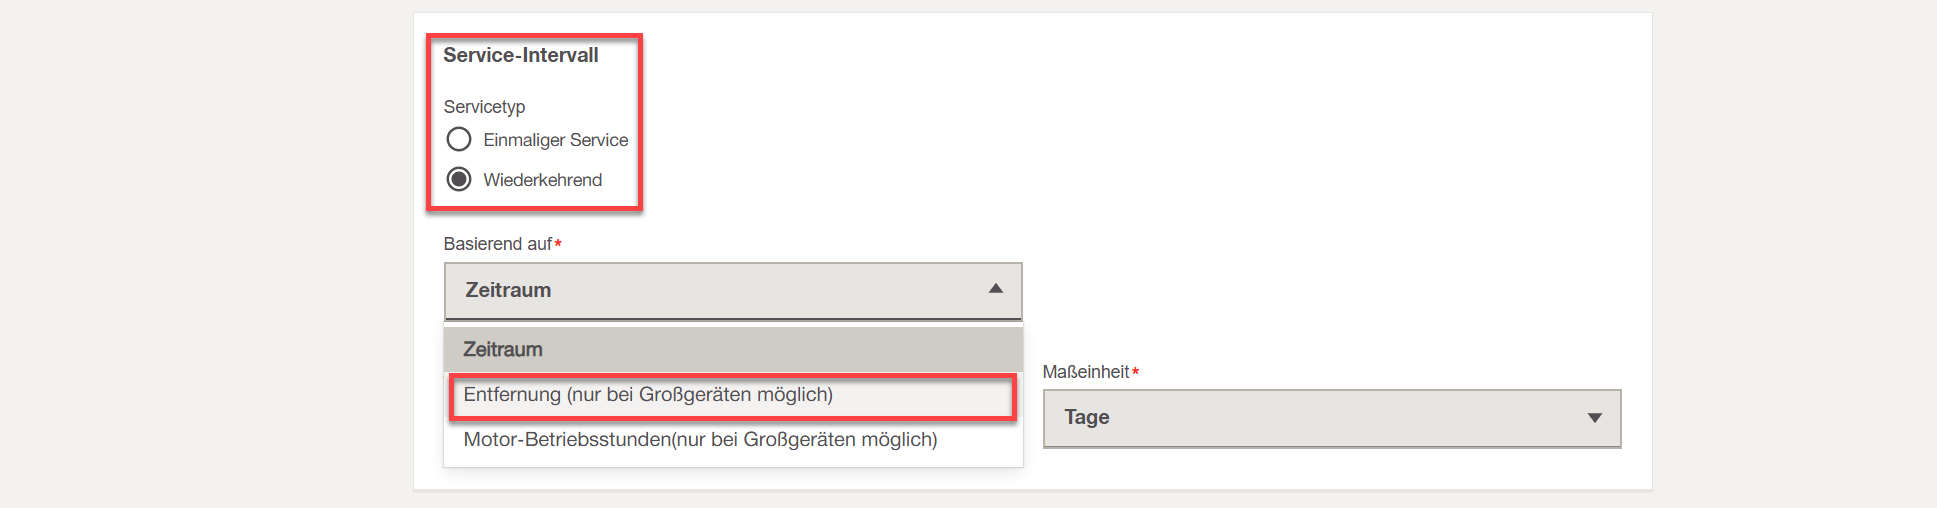The image size is (1937, 508).
Task: Choose 'Entfernung (nur bei Großgeräten möglich)' option
Action: click(648, 395)
